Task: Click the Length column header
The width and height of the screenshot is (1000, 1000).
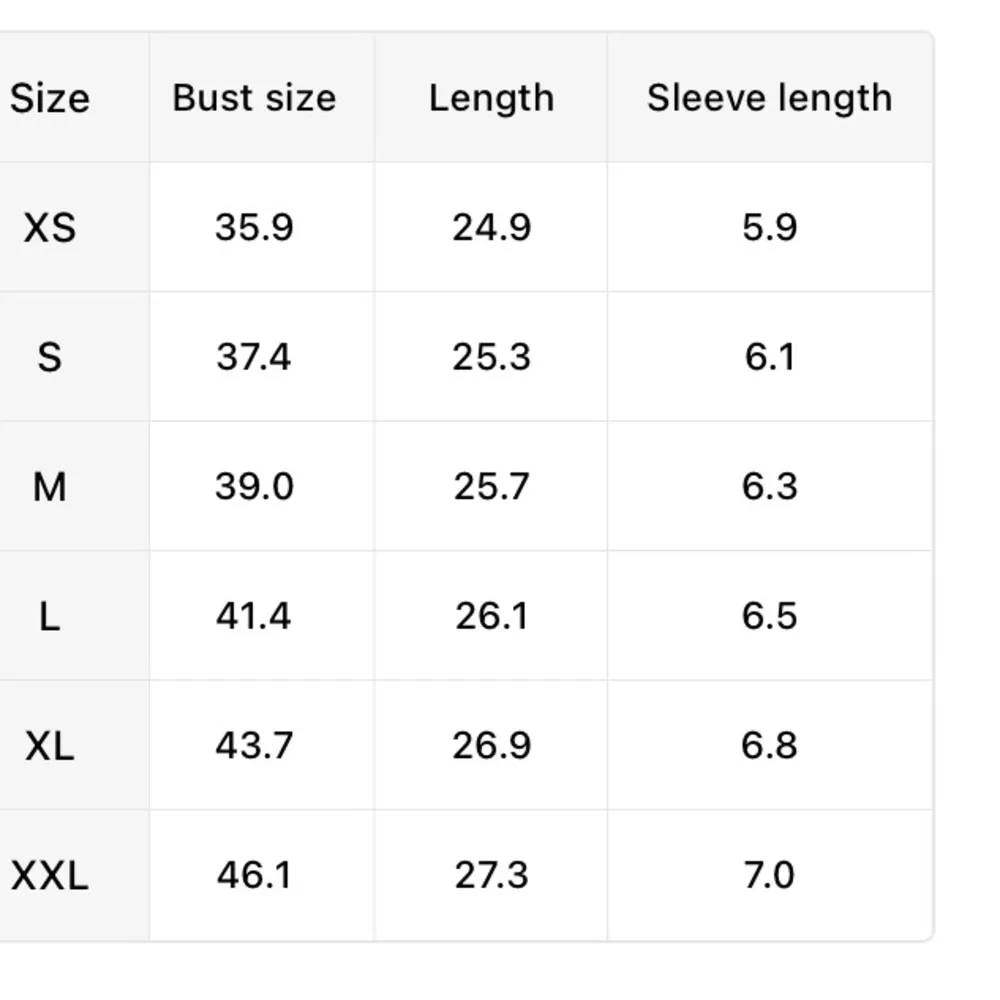Action: (491, 98)
